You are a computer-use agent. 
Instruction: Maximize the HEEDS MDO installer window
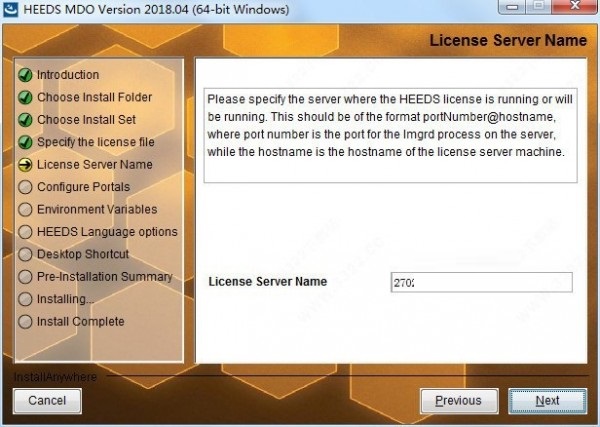coord(539,6)
